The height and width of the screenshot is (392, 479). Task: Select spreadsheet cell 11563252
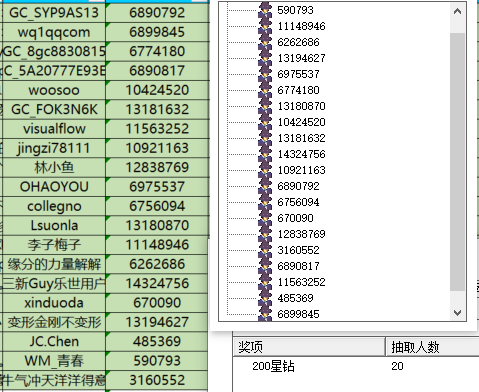157,129
